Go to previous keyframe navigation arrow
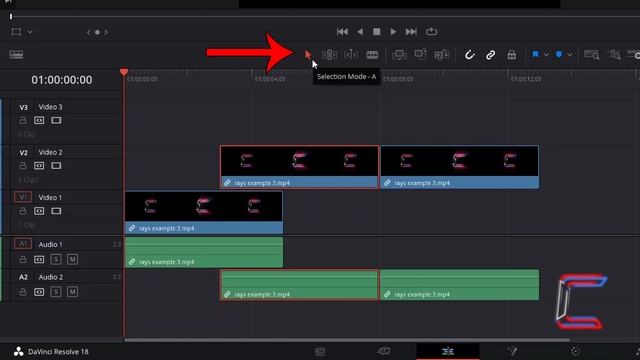The image size is (640, 360). coord(89,32)
